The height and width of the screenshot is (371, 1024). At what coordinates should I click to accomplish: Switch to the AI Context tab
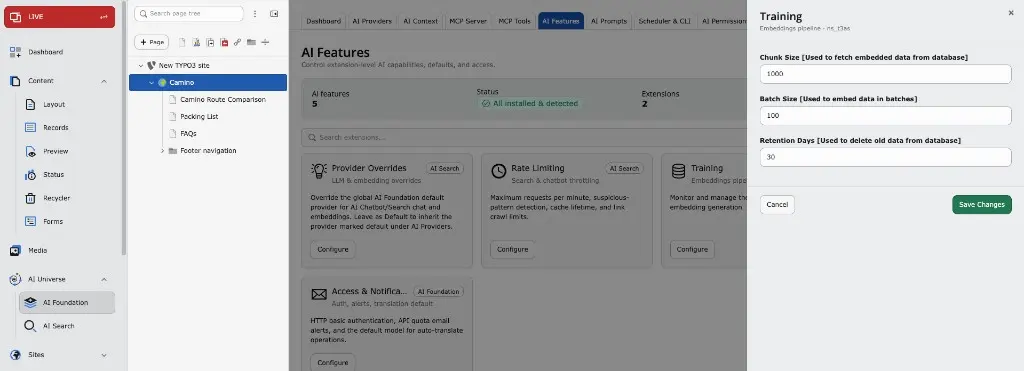(421, 21)
